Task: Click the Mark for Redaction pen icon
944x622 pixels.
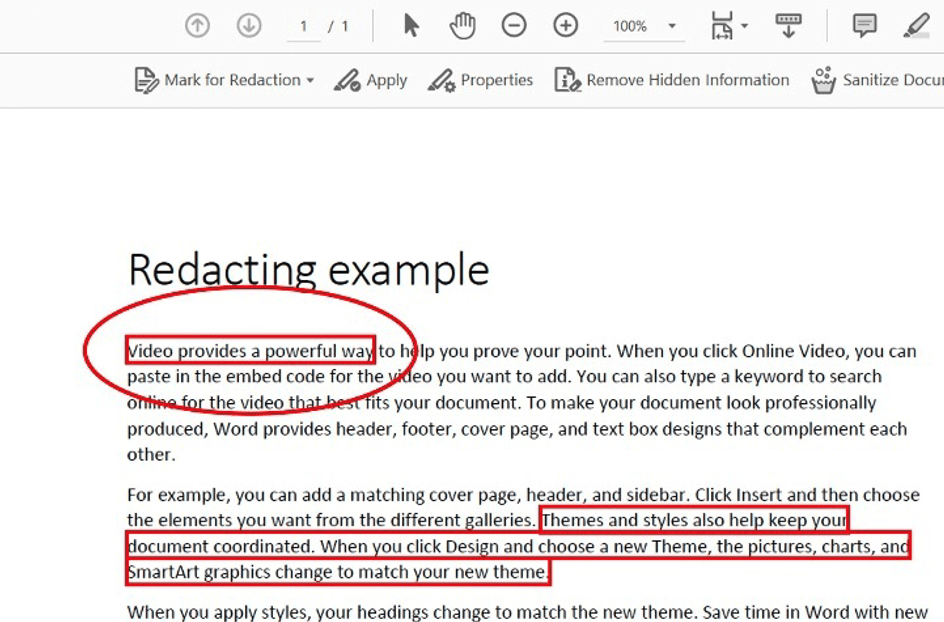Action: tap(148, 80)
